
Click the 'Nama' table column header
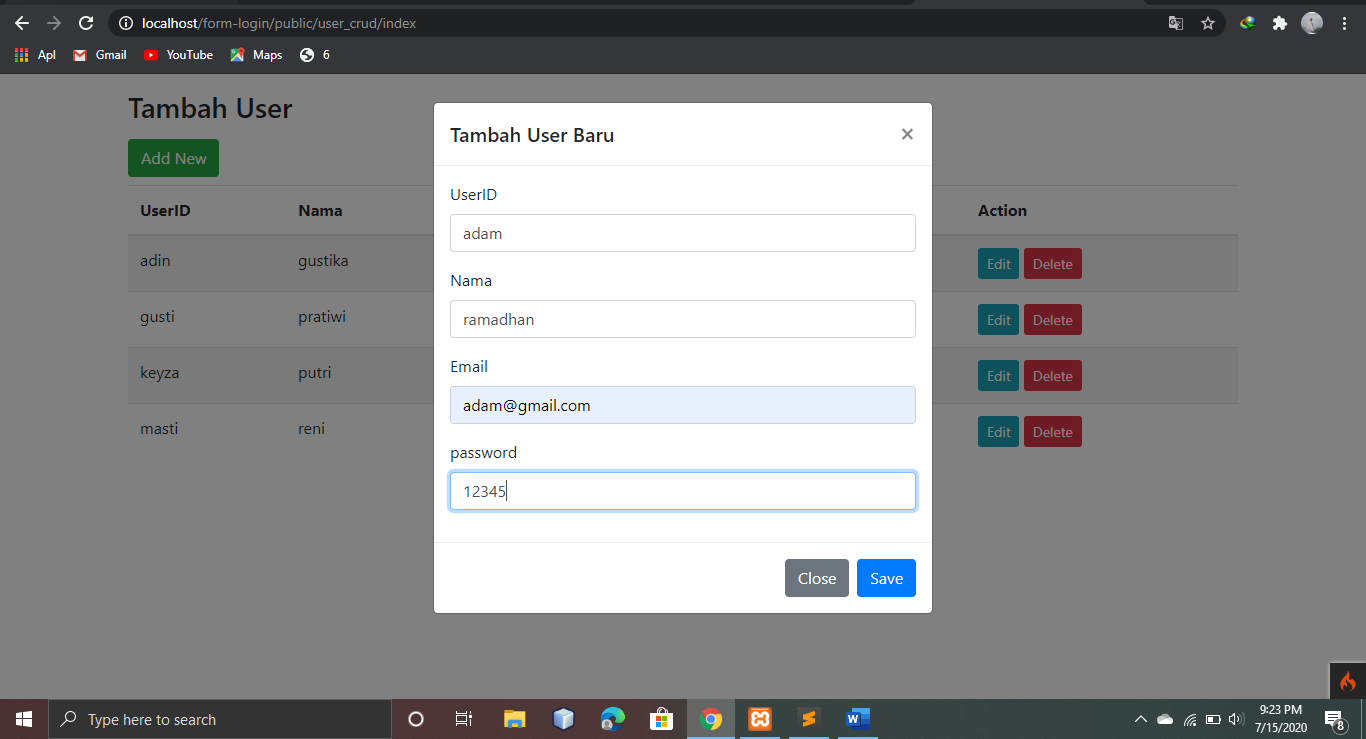point(320,211)
